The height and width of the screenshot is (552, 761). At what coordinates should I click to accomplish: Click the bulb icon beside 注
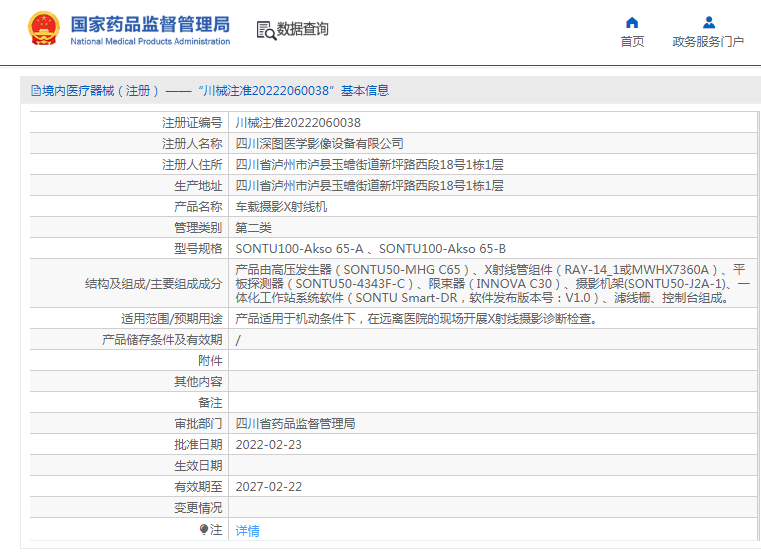204,530
